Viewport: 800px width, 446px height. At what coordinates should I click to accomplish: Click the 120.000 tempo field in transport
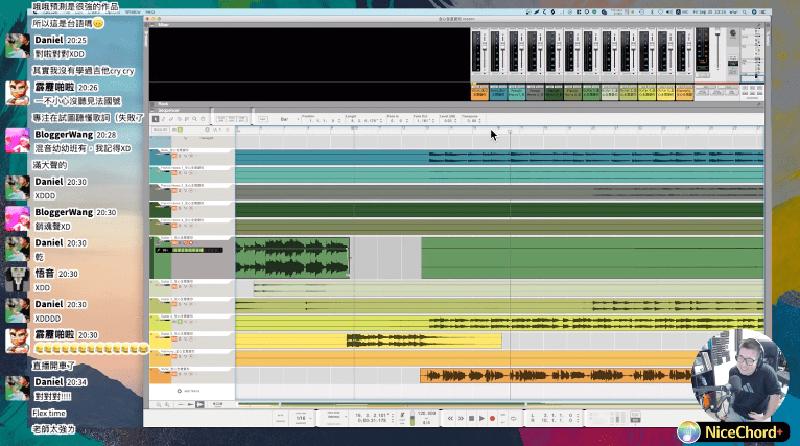428,412
